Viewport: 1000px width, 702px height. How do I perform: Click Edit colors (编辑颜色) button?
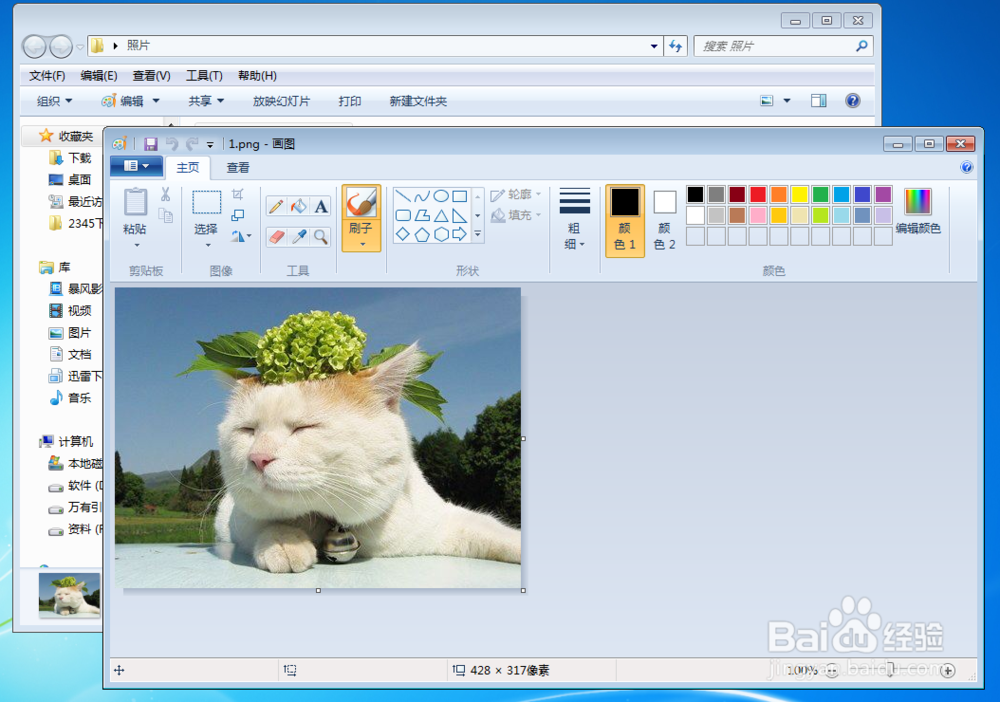pos(918,212)
